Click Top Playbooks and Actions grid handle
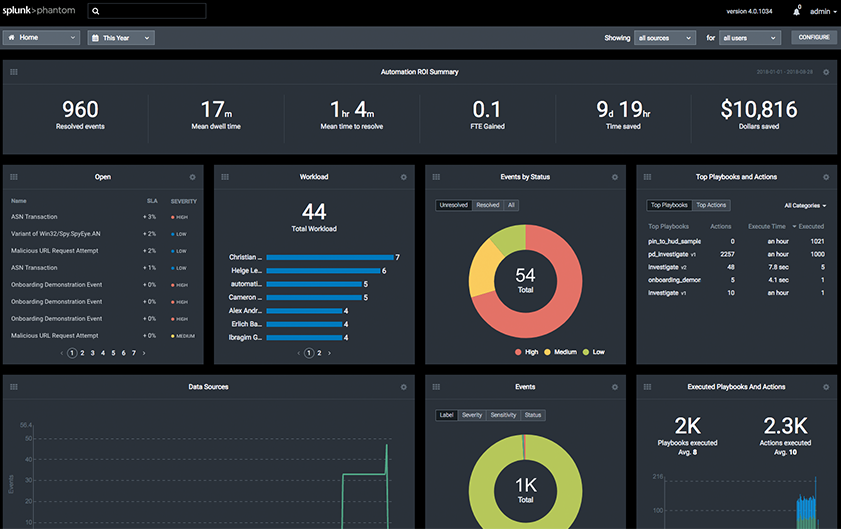 (647, 177)
